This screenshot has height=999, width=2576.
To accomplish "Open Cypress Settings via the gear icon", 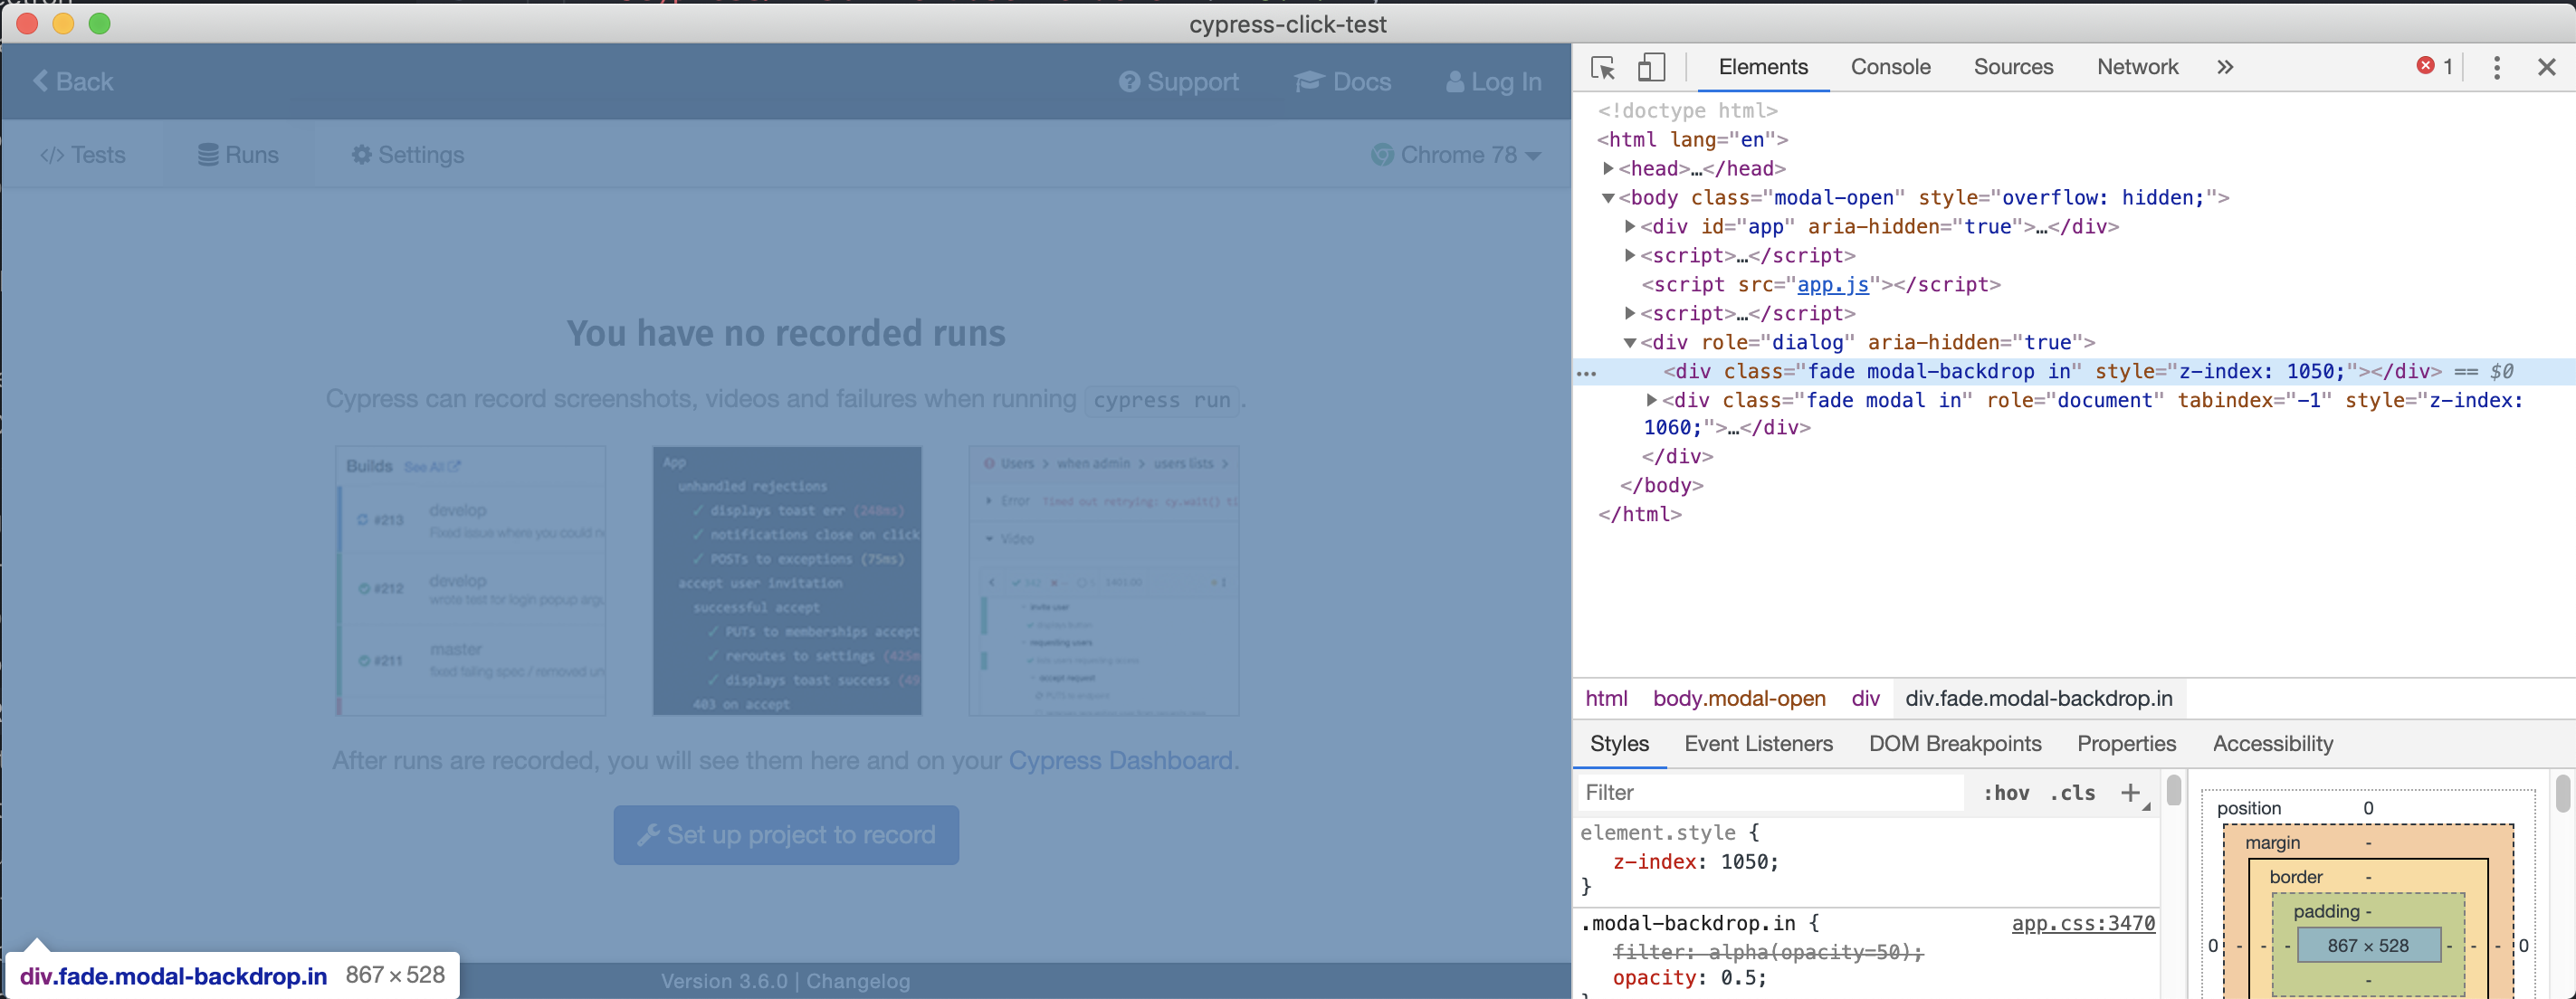I will tap(363, 154).
